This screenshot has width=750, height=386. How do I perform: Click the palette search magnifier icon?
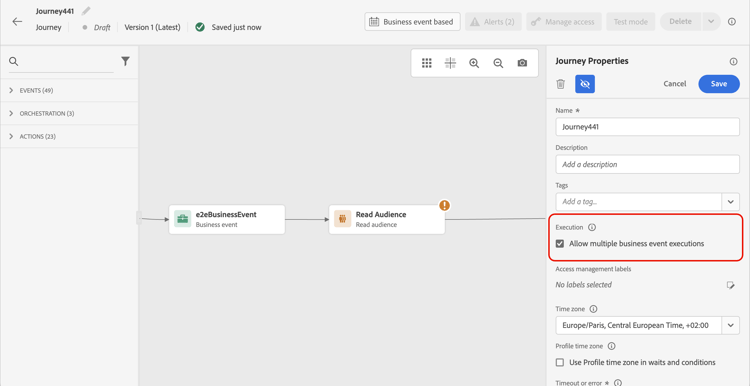pos(14,61)
